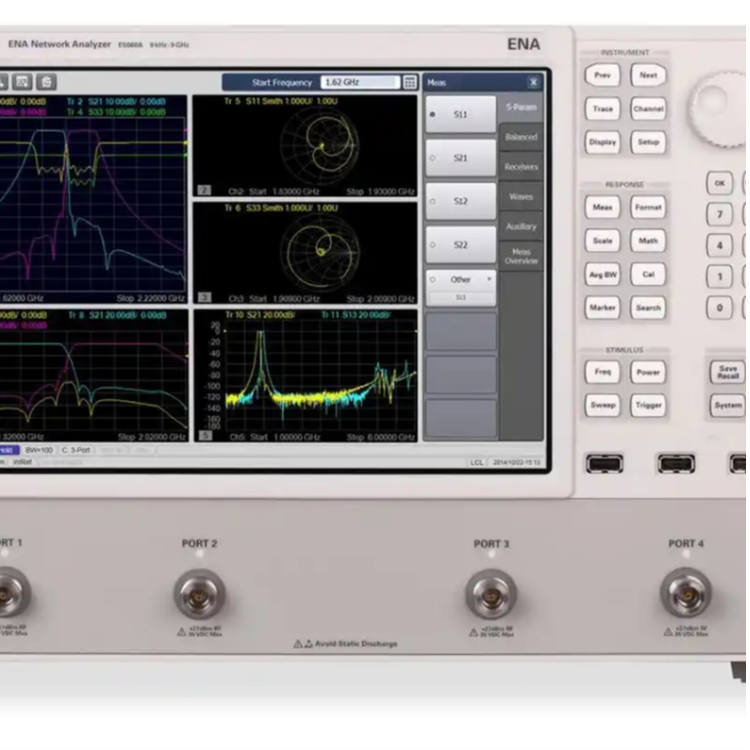Push the Prev hardkey
Viewport: 750px width, 750px height.
tap(602, 75)
